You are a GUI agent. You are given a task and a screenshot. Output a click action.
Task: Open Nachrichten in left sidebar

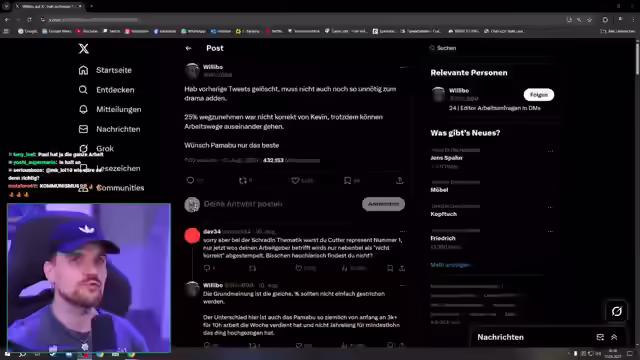click(109, 129)
